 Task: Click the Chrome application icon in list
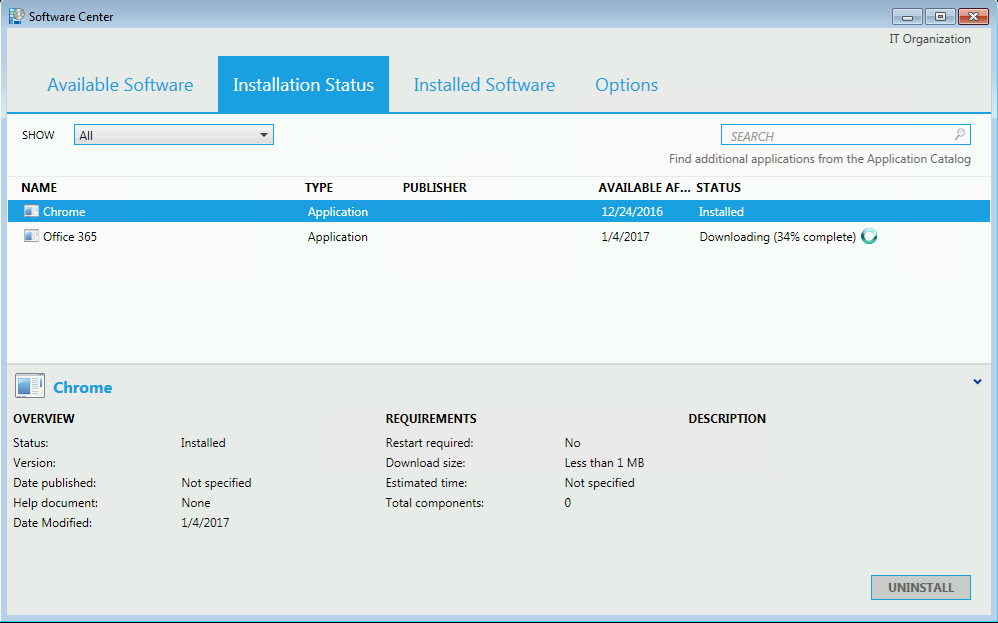(31, 212)
